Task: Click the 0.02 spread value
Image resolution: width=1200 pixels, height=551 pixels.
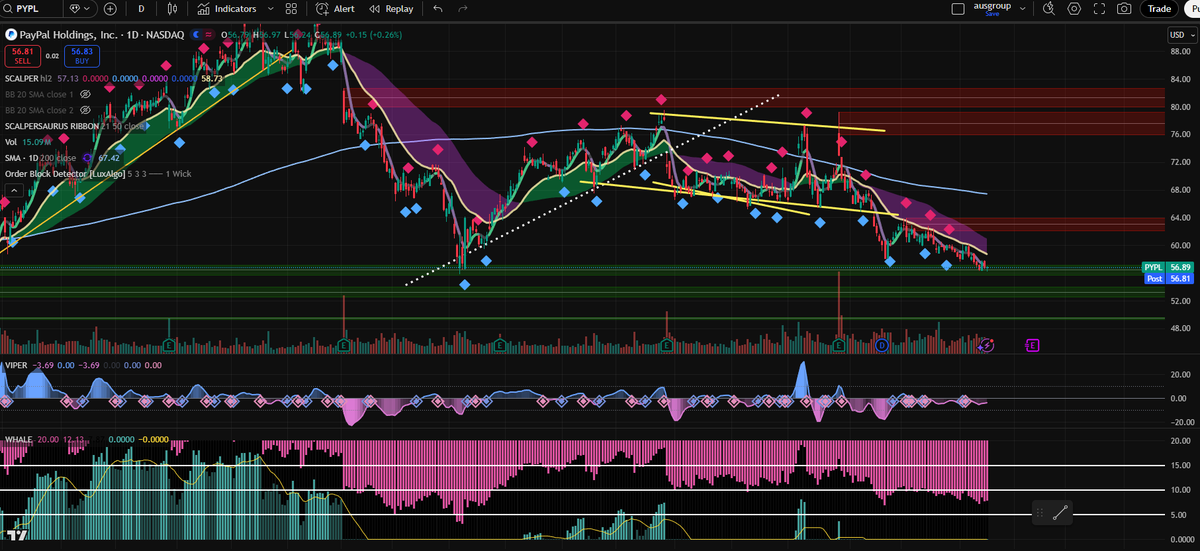Action: pos(51,56)
